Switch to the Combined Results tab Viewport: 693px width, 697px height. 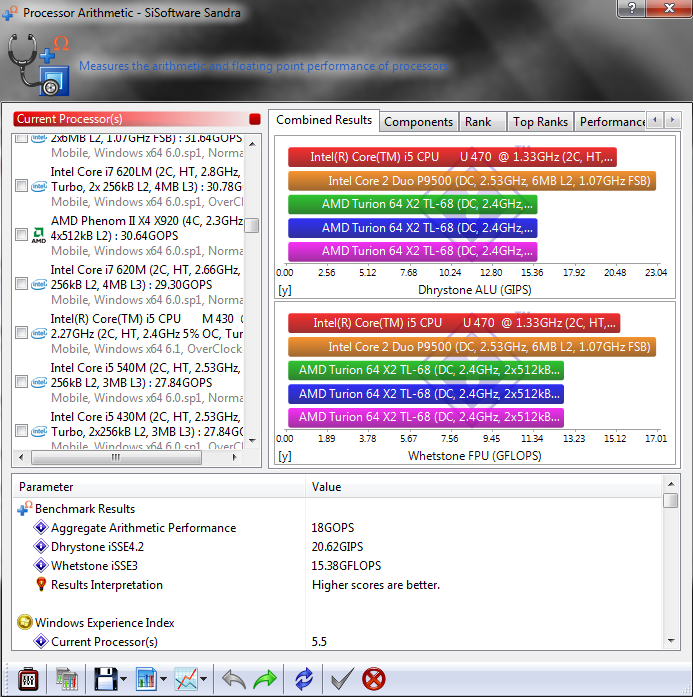click(324, 120)
